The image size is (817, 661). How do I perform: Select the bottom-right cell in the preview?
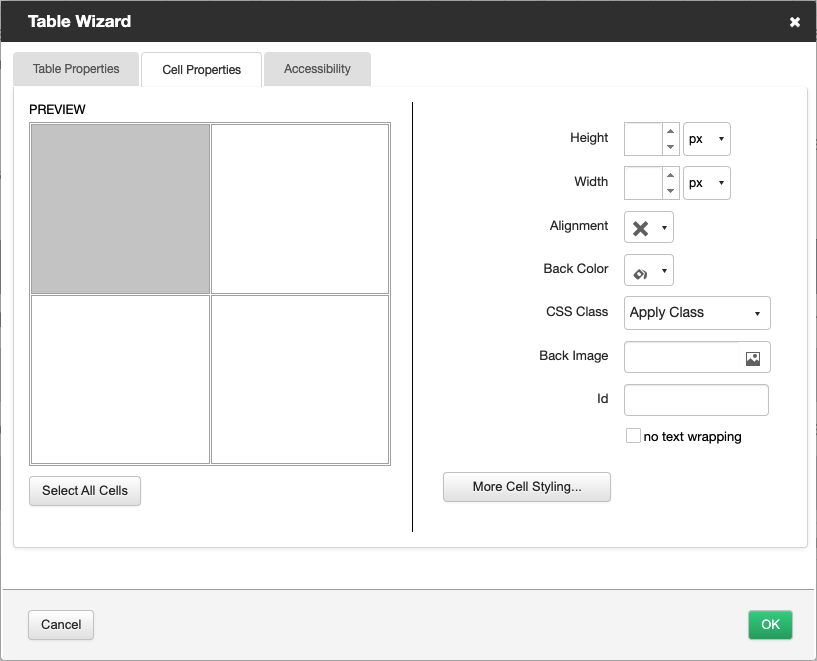point(299,378)
